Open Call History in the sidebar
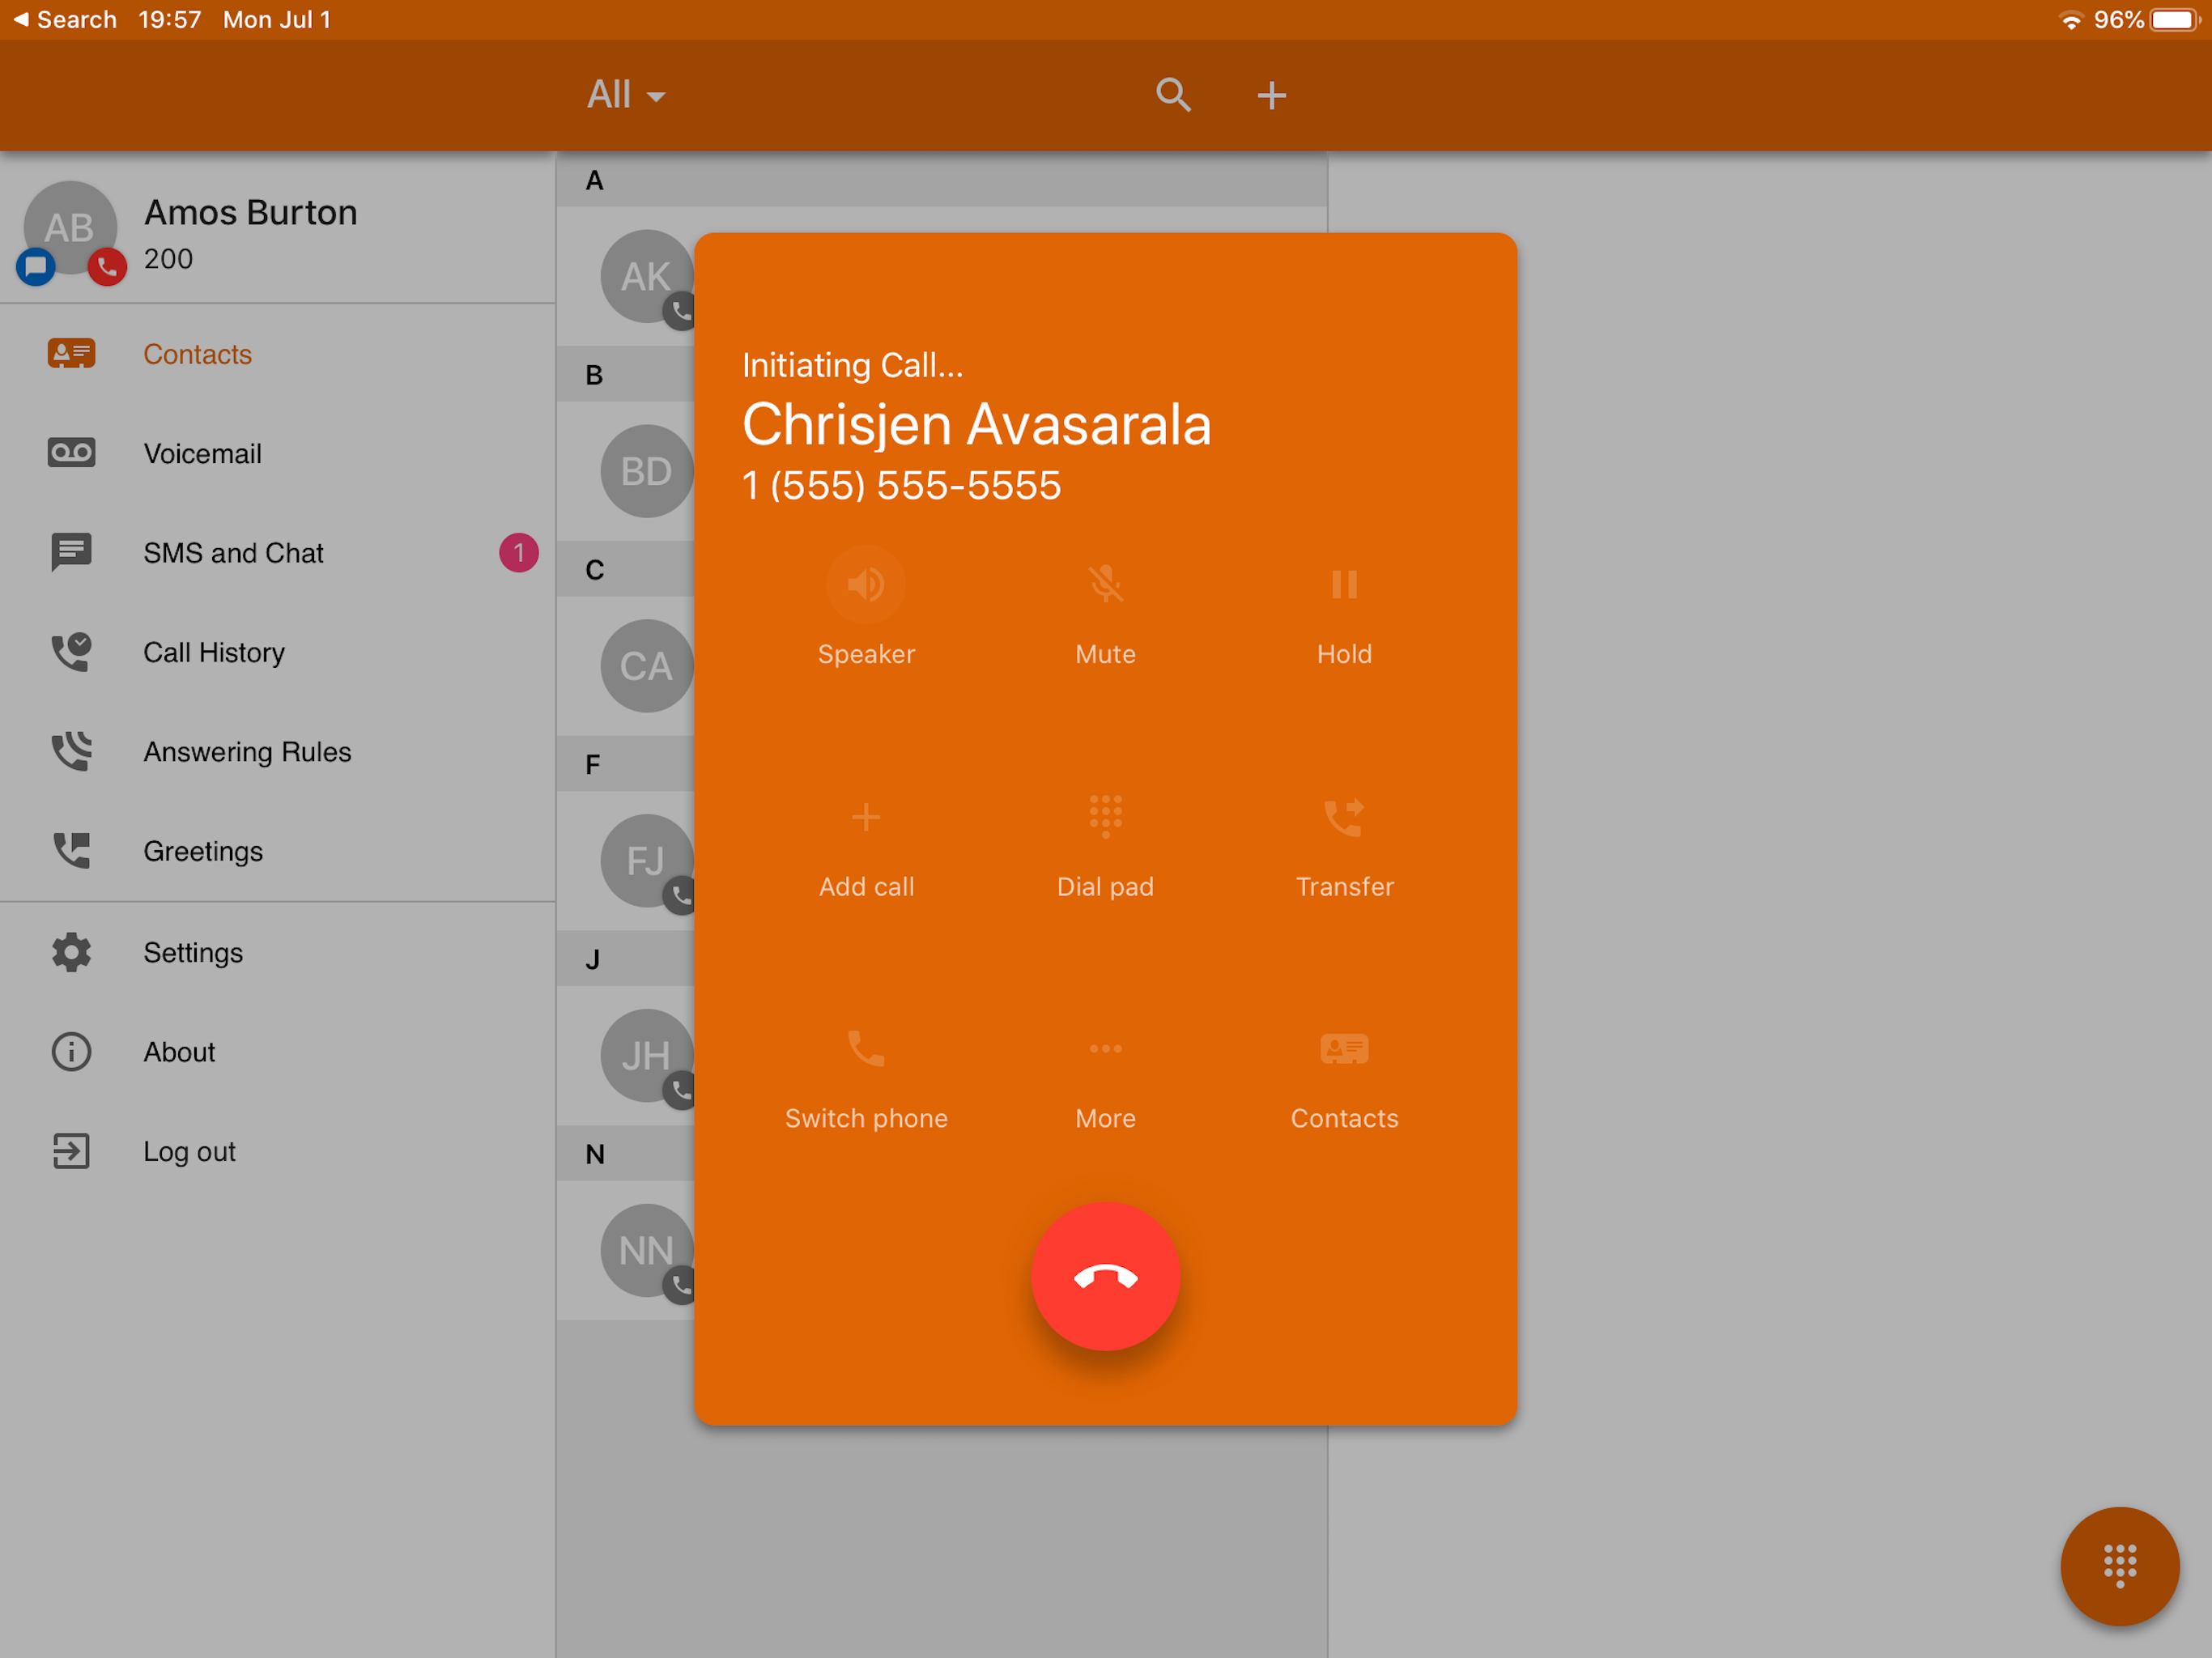2212x1658 pixels. pyautogui.click(x=278, y=652)
